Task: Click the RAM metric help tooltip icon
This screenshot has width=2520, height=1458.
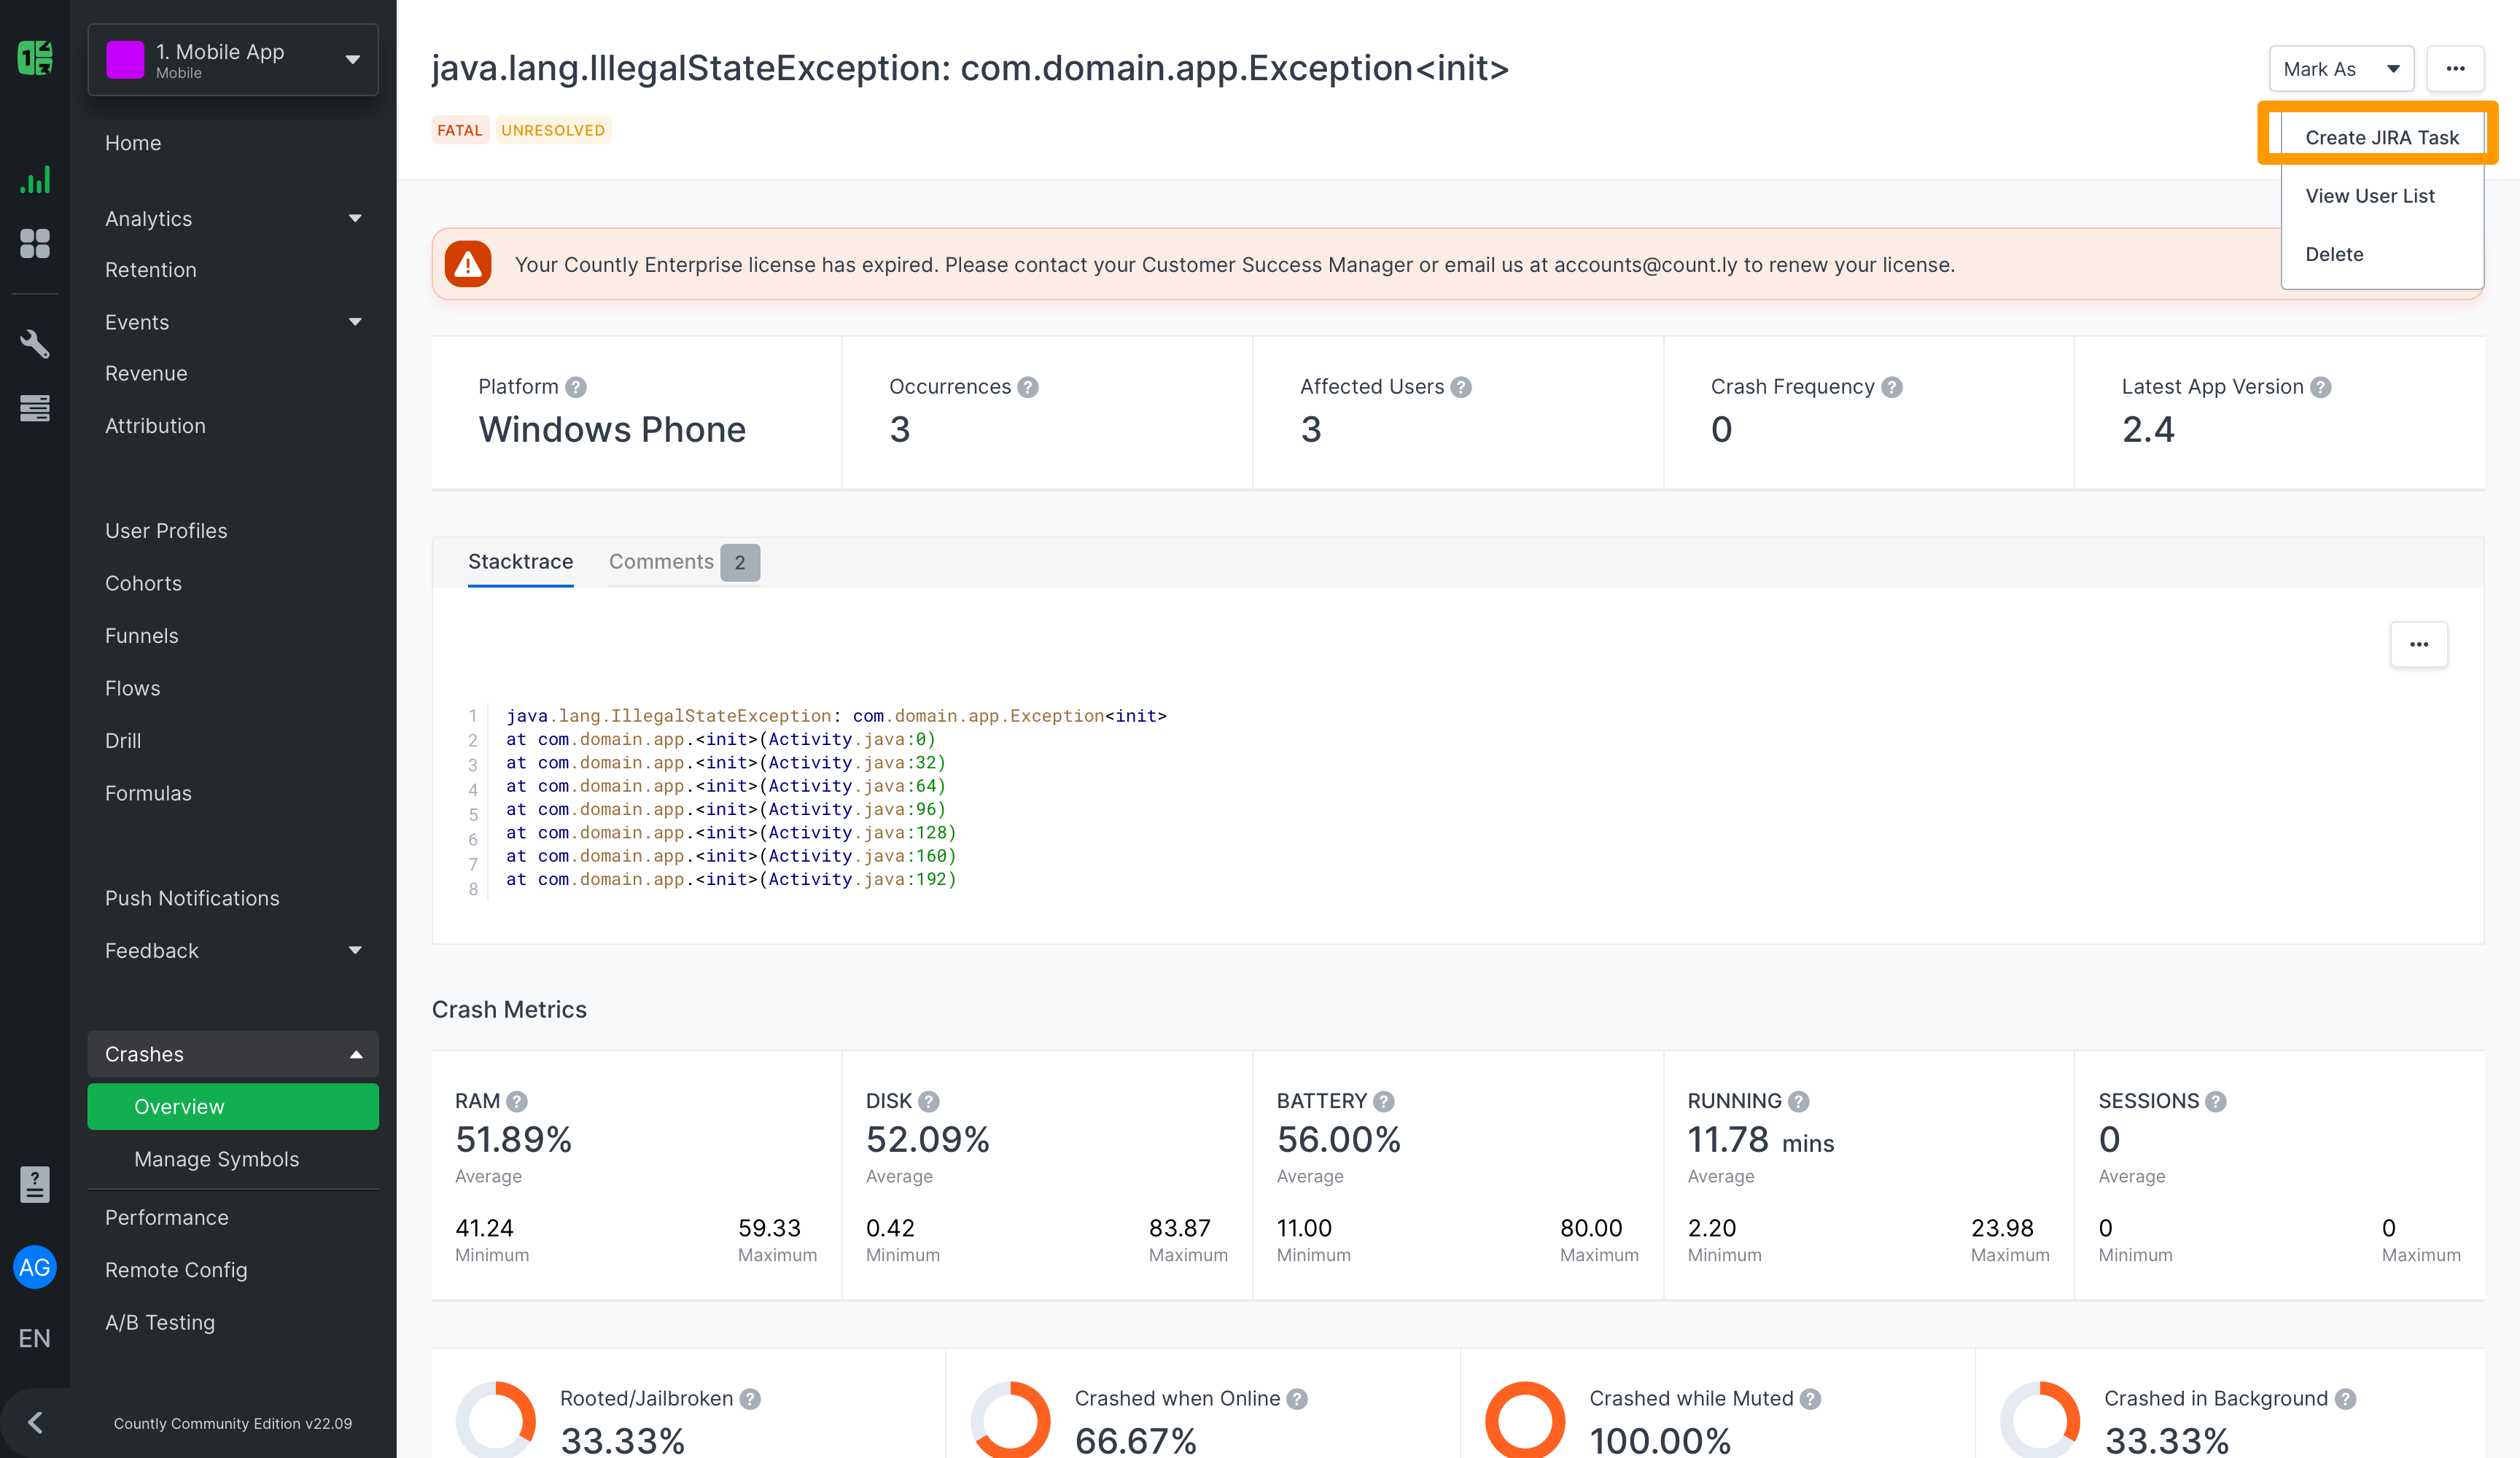Action: tap(517, 1100)
